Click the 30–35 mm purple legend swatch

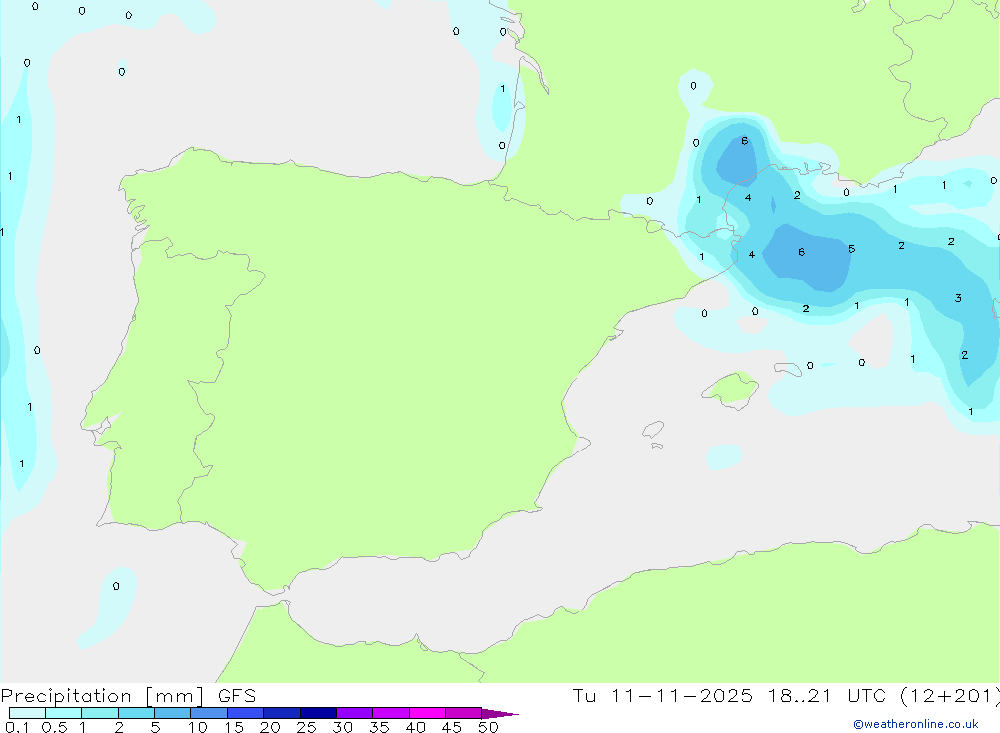click(355, 713)
